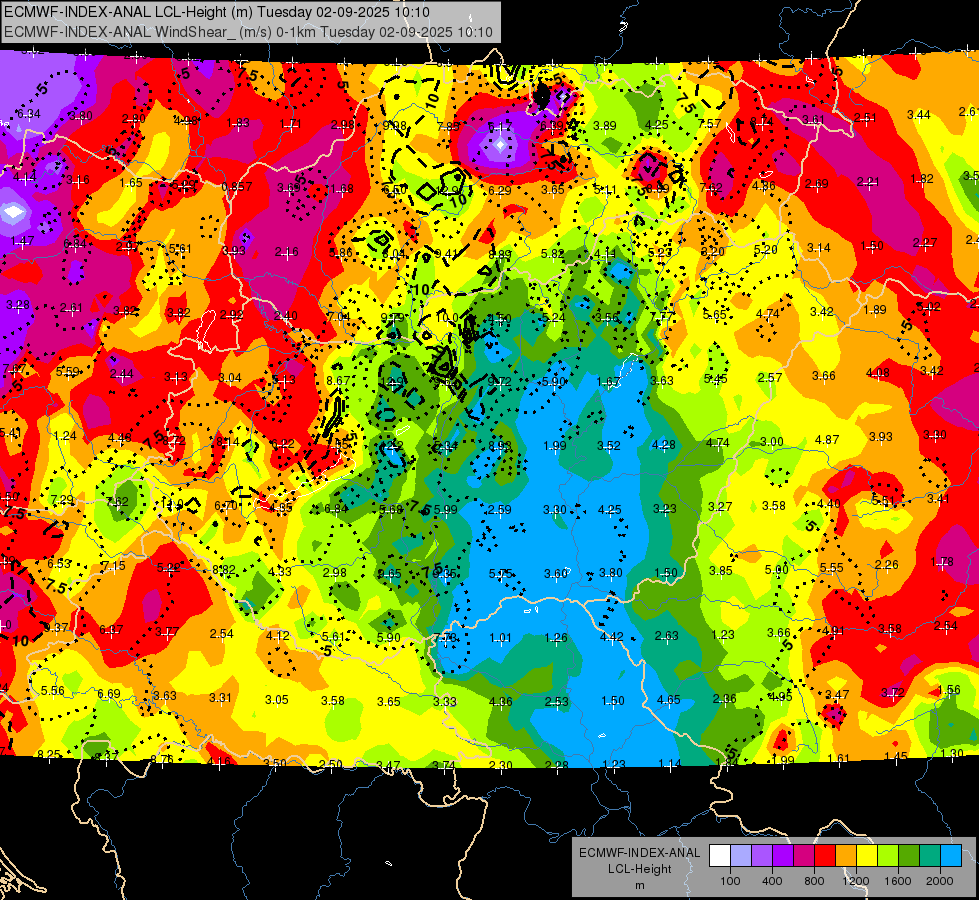This screenshot has width=979, height=900.
Task: Click the red legend swatch
Action: click(x=825, y=856)
